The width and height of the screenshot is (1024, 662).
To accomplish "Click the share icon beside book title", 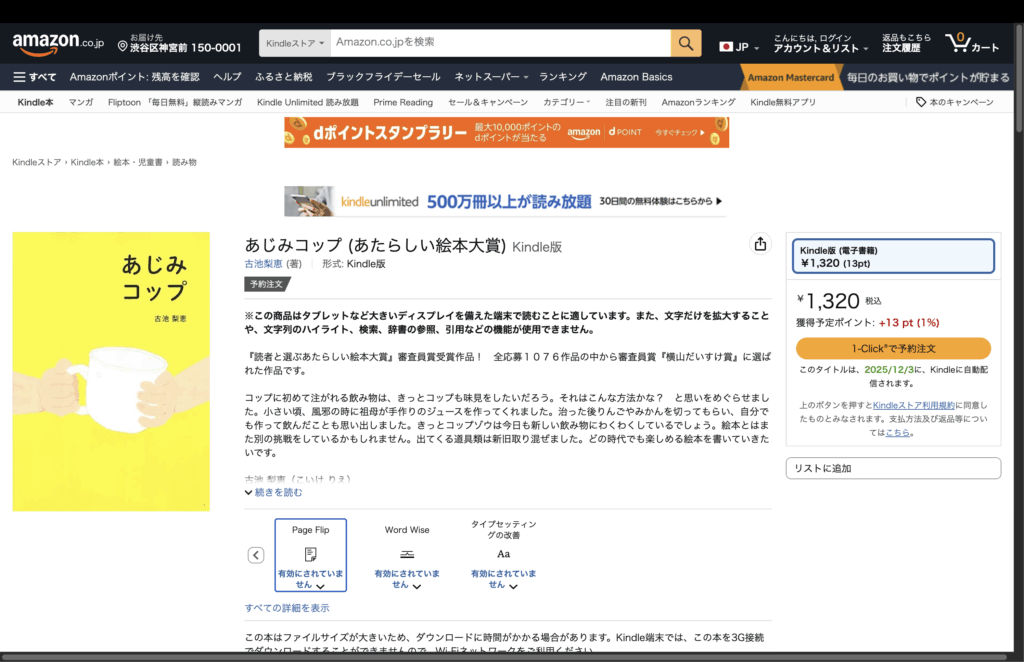I will (x=760, y=245).
